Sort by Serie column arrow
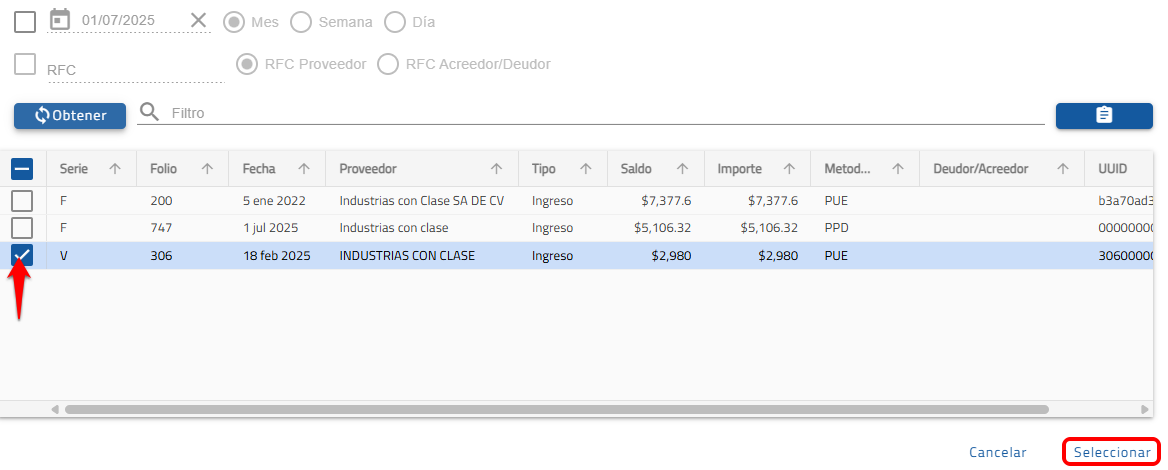Screen dimensions: 1168x470 (x=115, y=169)
